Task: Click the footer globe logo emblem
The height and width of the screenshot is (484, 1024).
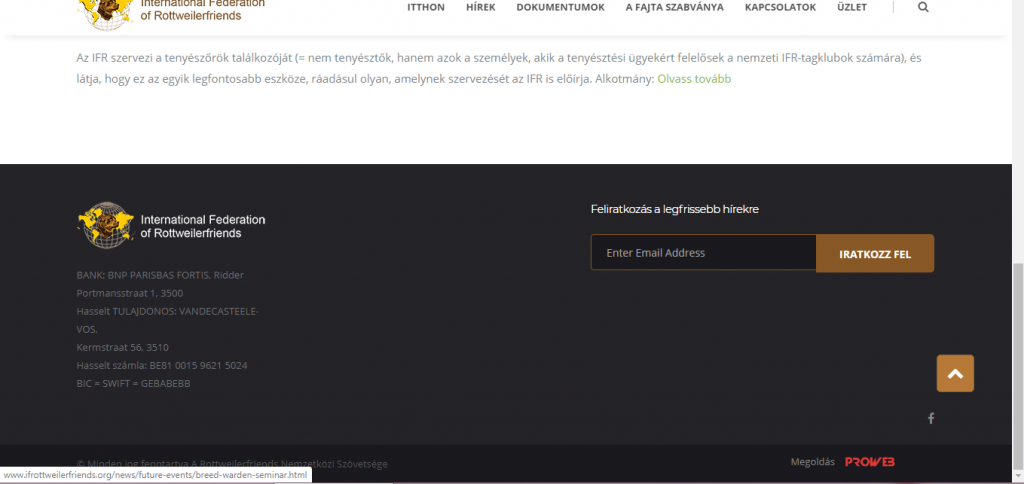Action: [x=106, y=225]
